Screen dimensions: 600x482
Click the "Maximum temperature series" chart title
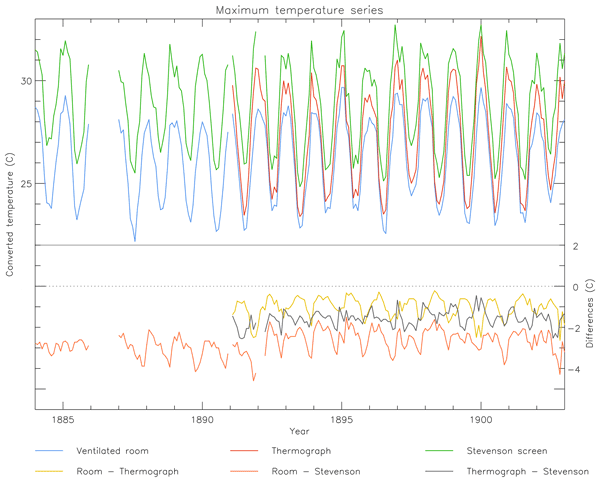pyautogui.click(x=299, y=10)
